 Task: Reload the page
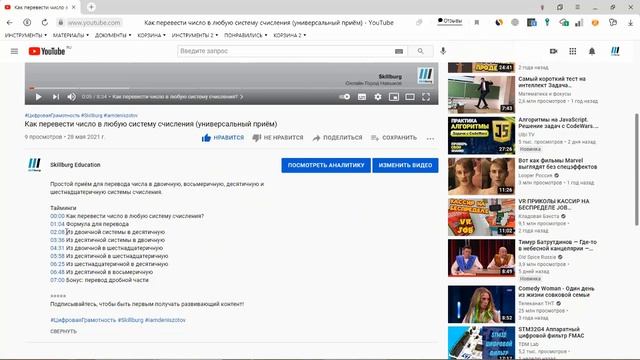tap(44, 22)
